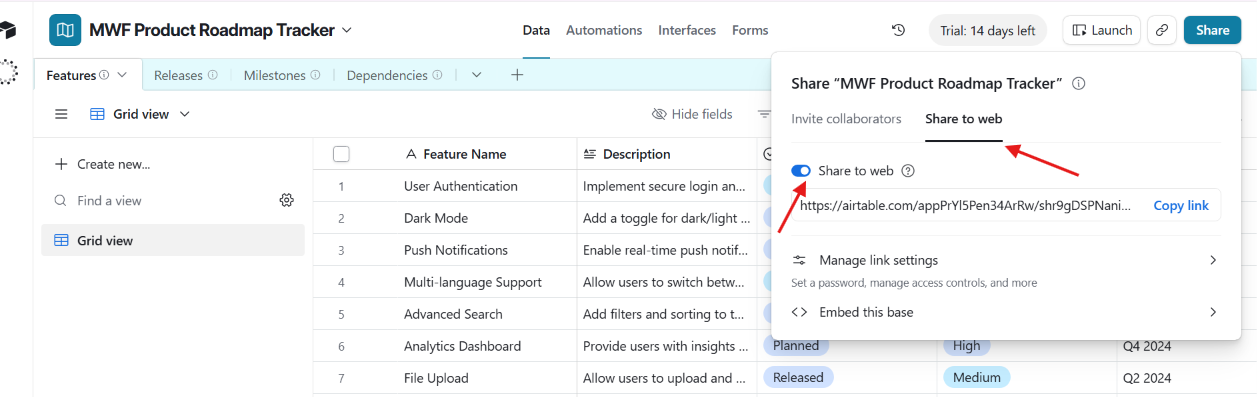The width and height of the screenshot is (1257, 397).
Task: Click the Medium priority tag in row 7
Action: tap(977, 378)
